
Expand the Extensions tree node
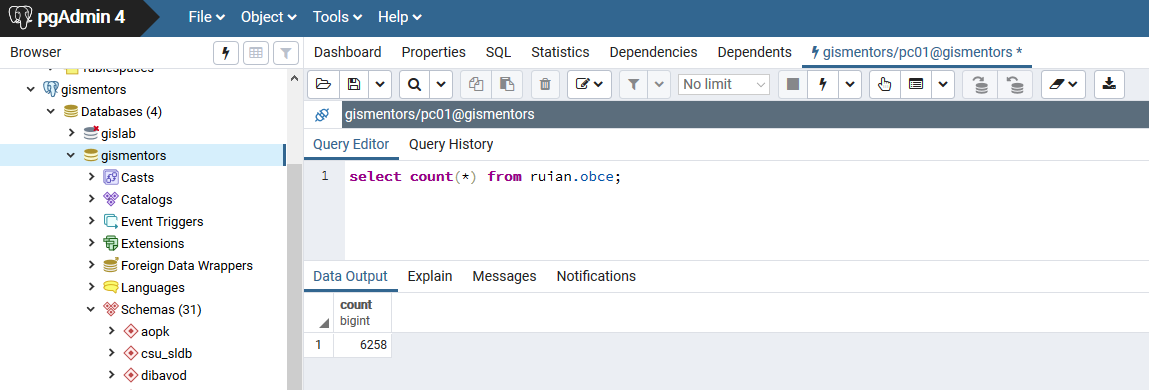tap(91, 243)
